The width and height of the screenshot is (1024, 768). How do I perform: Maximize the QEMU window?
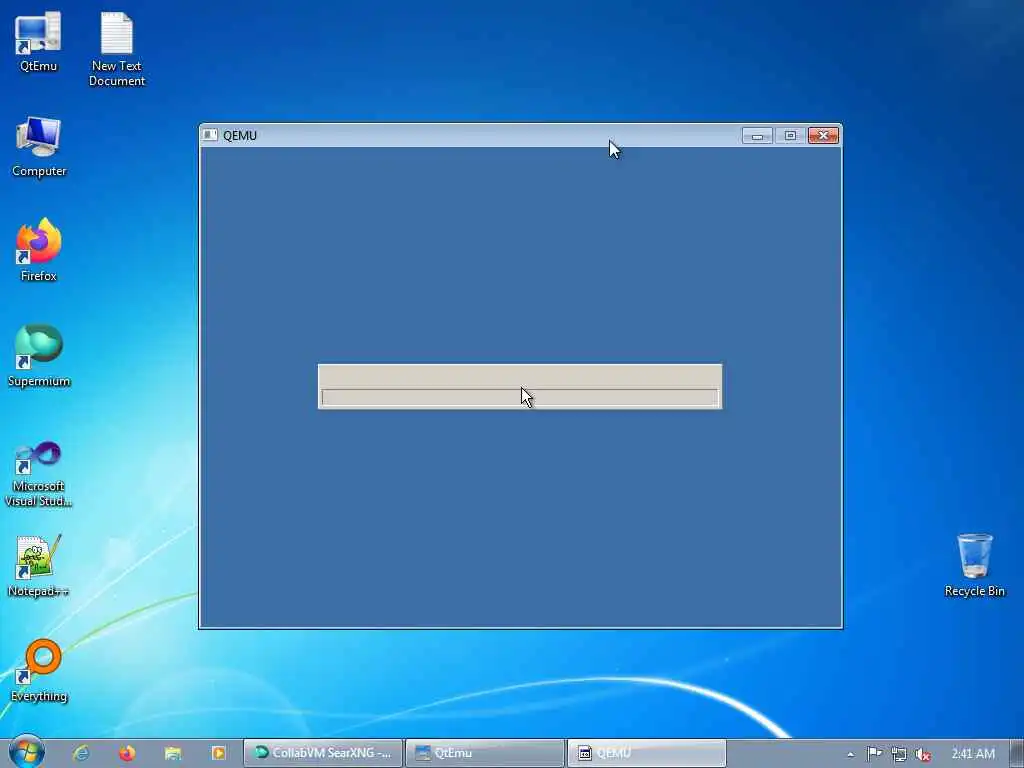point(790,135)
